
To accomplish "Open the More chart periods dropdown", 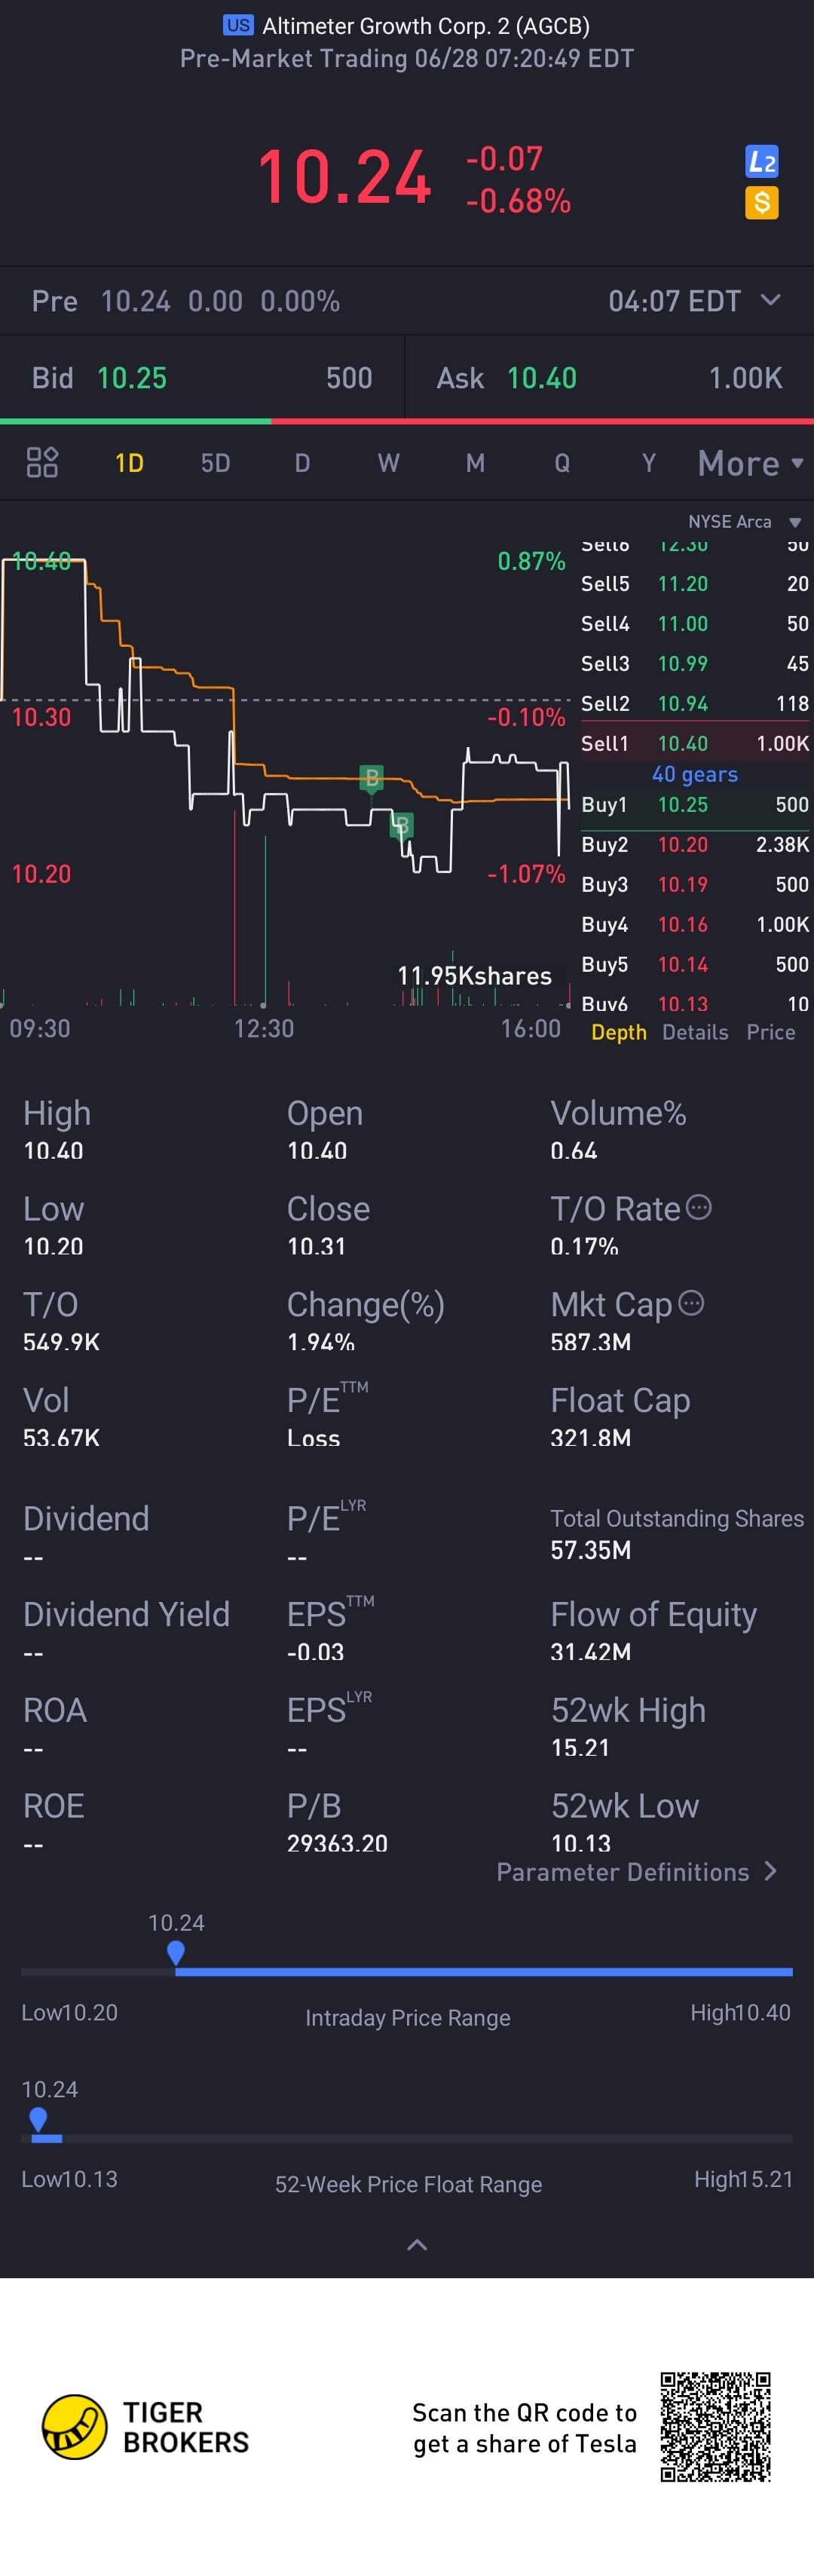I will (x=751, y=463).
